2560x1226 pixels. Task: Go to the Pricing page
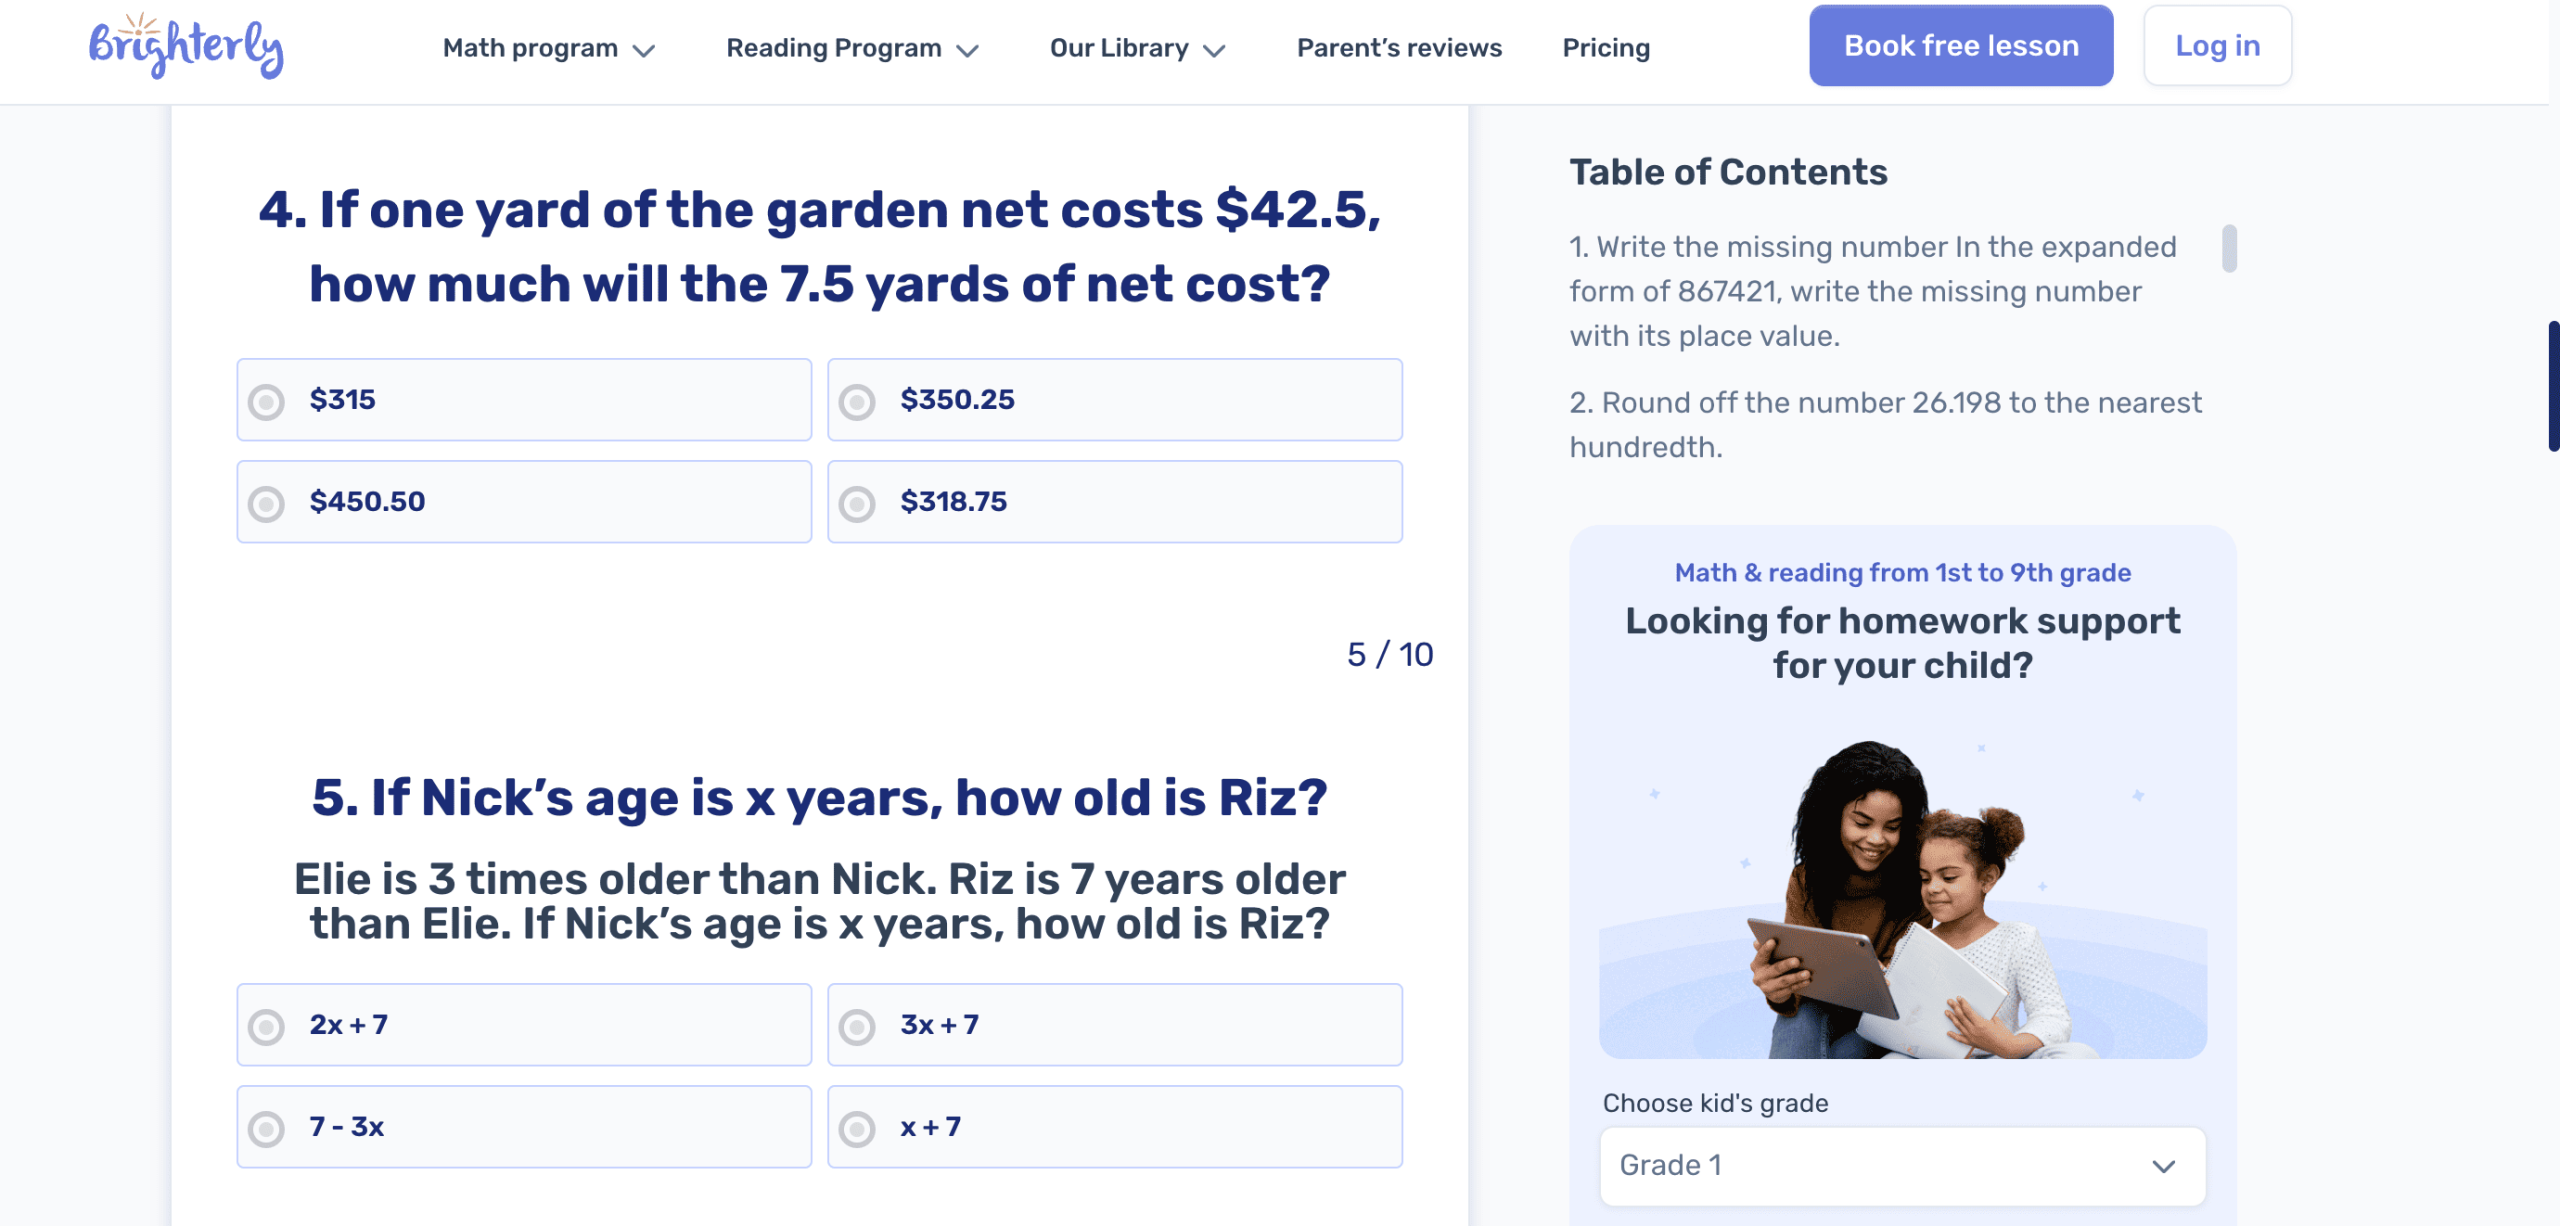[1606, 48]
